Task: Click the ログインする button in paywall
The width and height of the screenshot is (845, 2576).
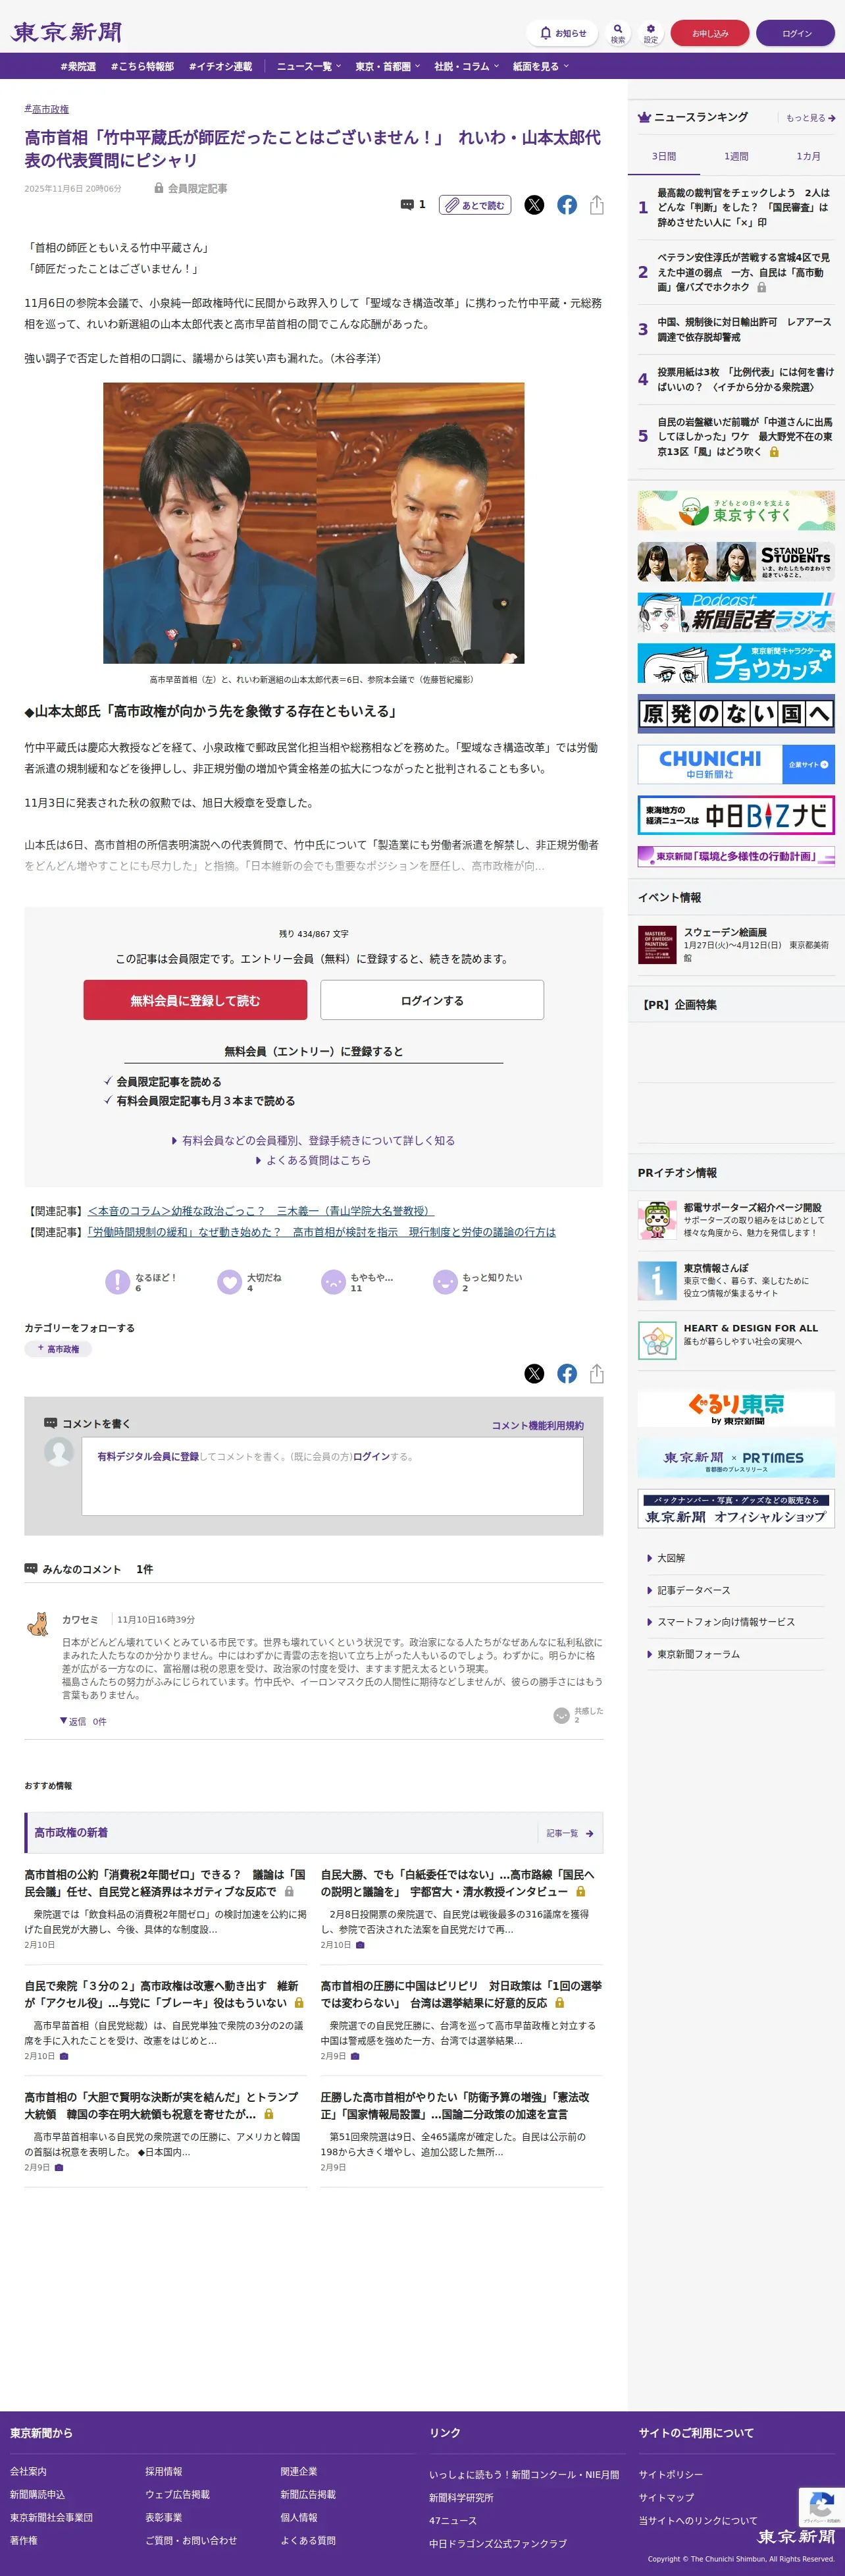Action: pyautogui.click(x=432, y=1000)
